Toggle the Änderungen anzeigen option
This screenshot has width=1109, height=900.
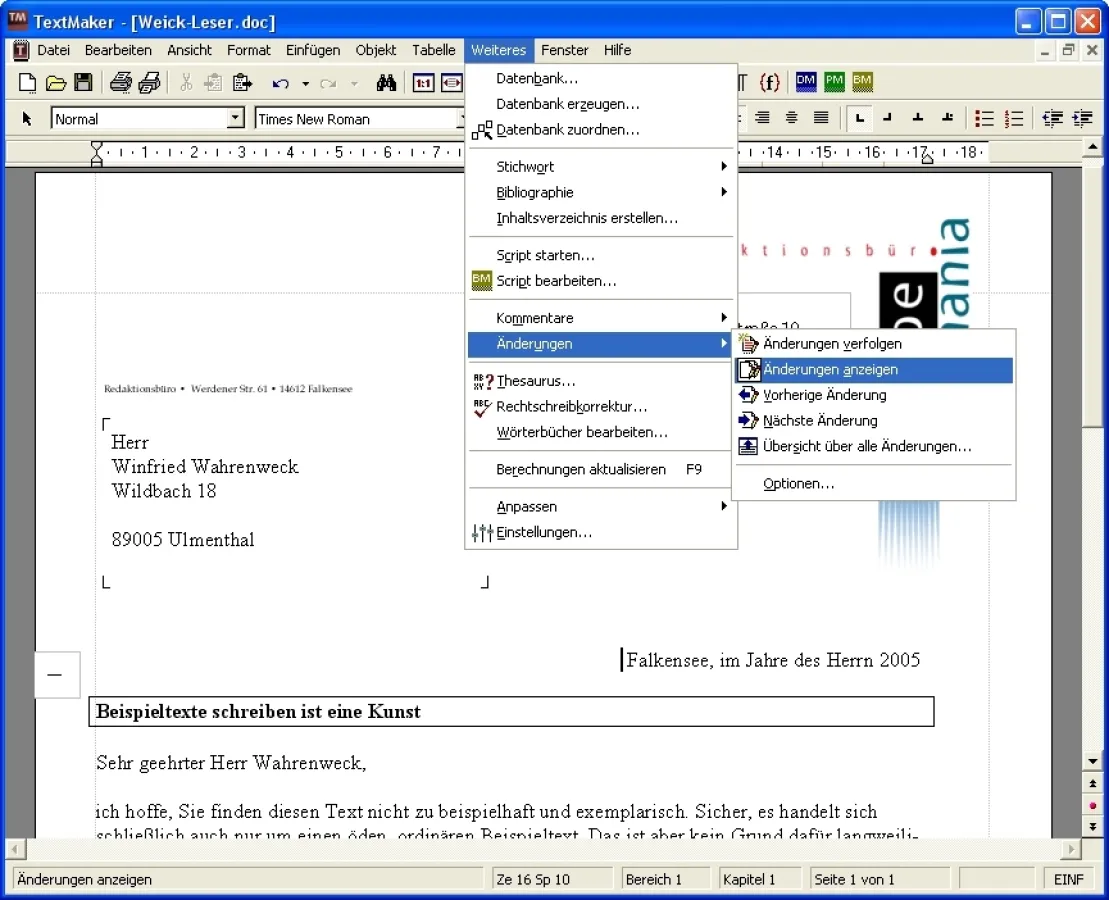(x=830, y=370)
